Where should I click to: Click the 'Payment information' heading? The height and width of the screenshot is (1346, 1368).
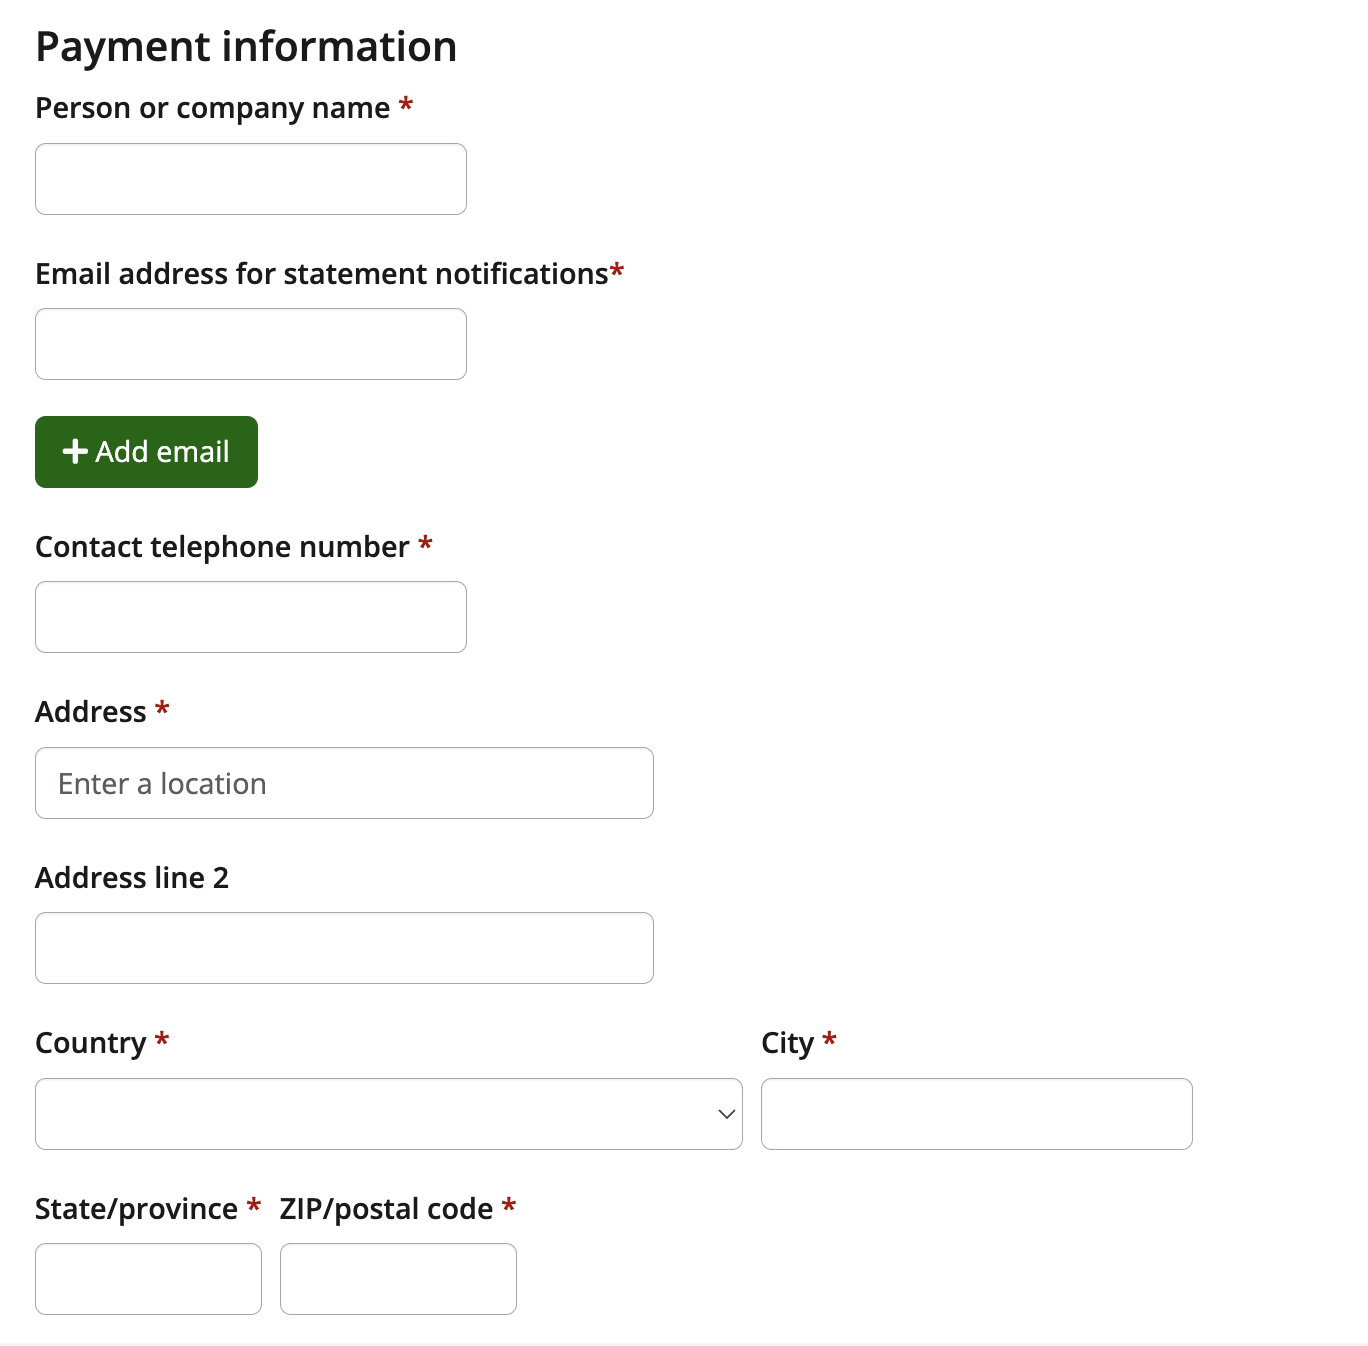246,47
